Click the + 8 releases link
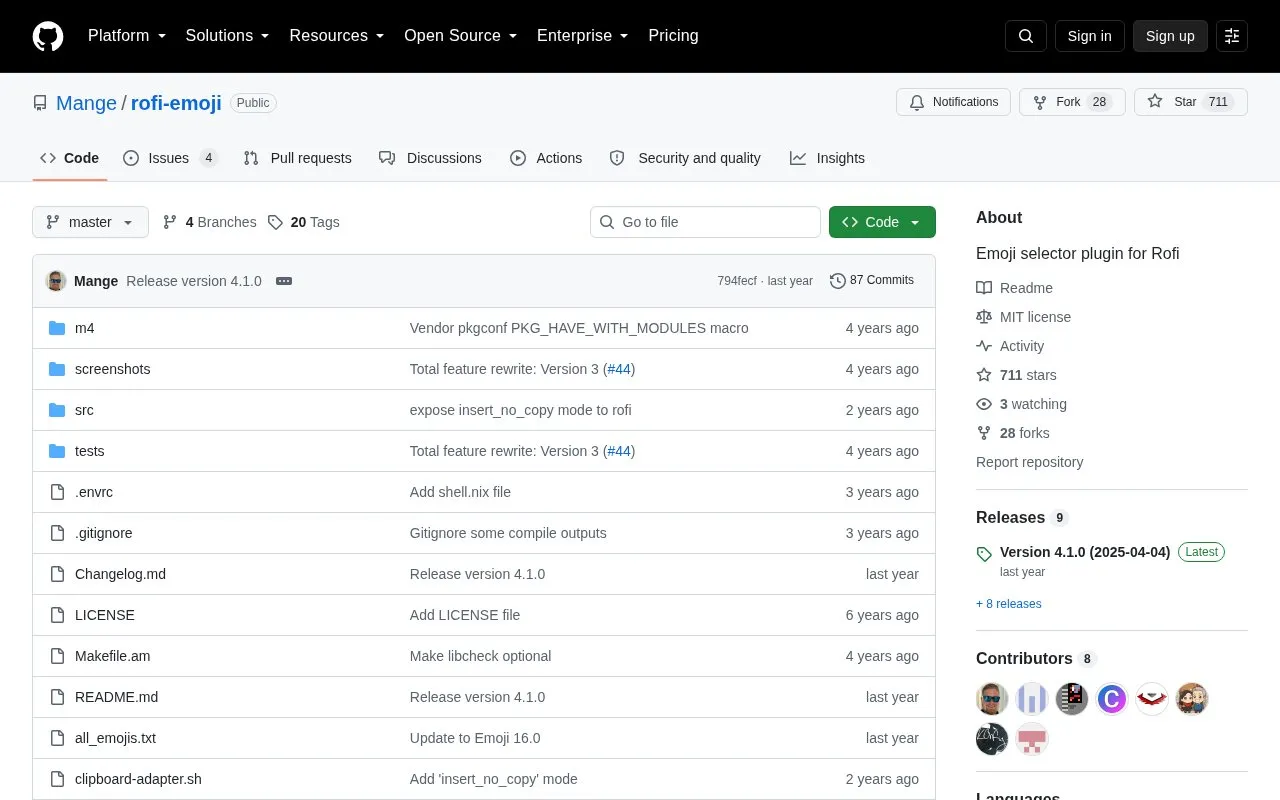Screen dimensions: 1280x800 point(1009,604)
